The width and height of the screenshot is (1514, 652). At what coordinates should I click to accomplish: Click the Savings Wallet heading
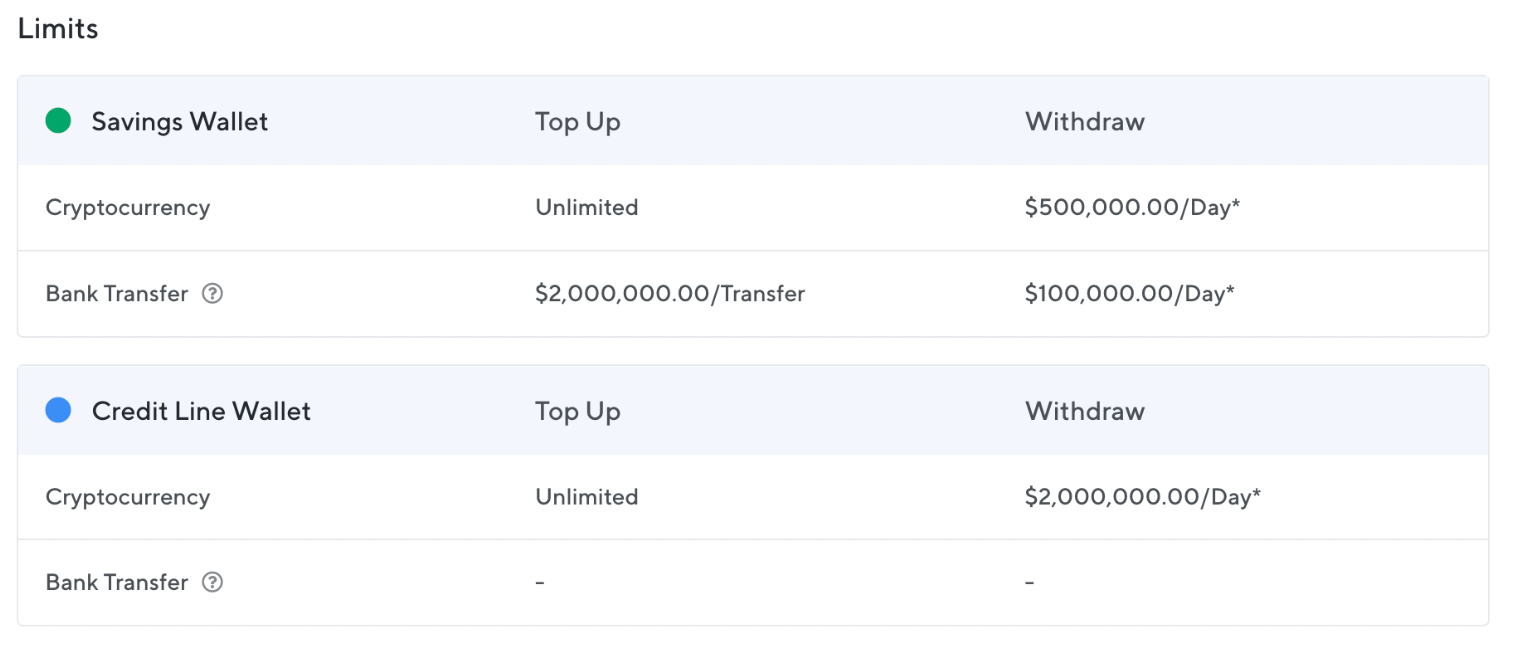point(180,122)
